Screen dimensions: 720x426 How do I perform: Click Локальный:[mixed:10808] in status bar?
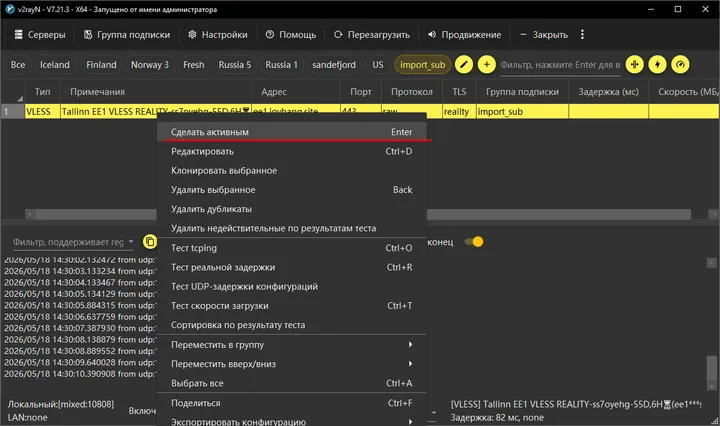(61, 404)
